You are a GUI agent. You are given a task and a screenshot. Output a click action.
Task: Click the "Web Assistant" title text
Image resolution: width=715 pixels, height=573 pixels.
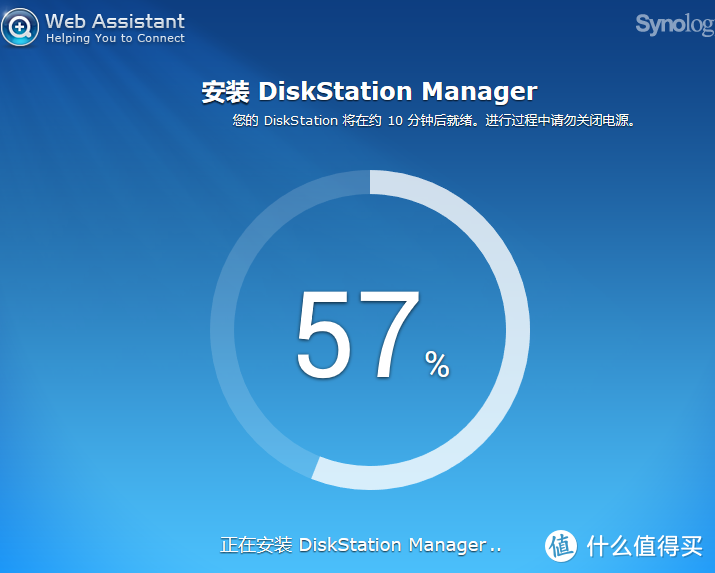coord(115,20)
